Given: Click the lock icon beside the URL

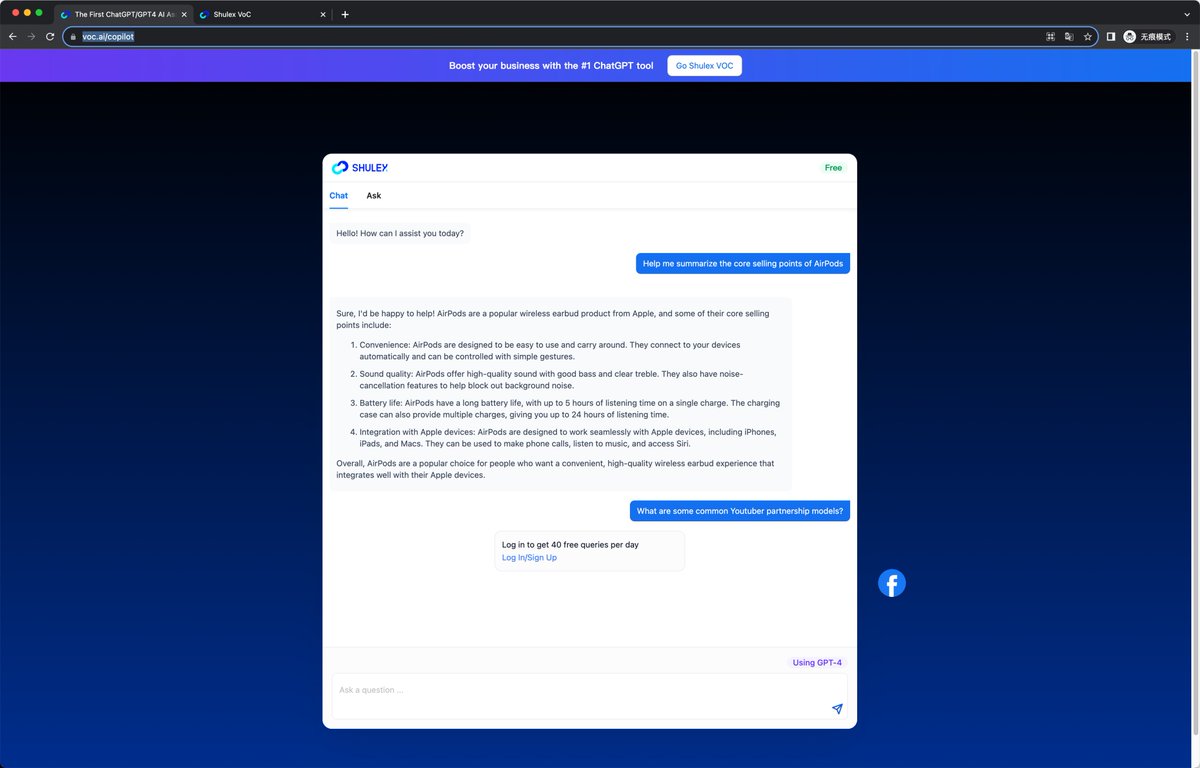Looking at the screenshot, I should pos(73,36).
